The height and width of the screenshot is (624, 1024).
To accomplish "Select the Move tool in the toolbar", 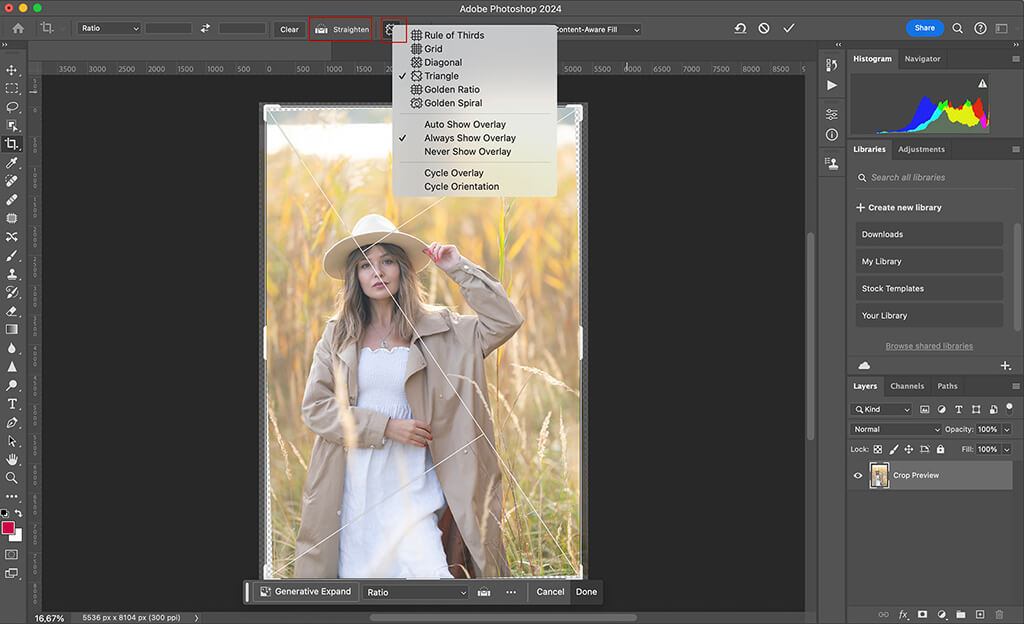I will click(12, 70).
